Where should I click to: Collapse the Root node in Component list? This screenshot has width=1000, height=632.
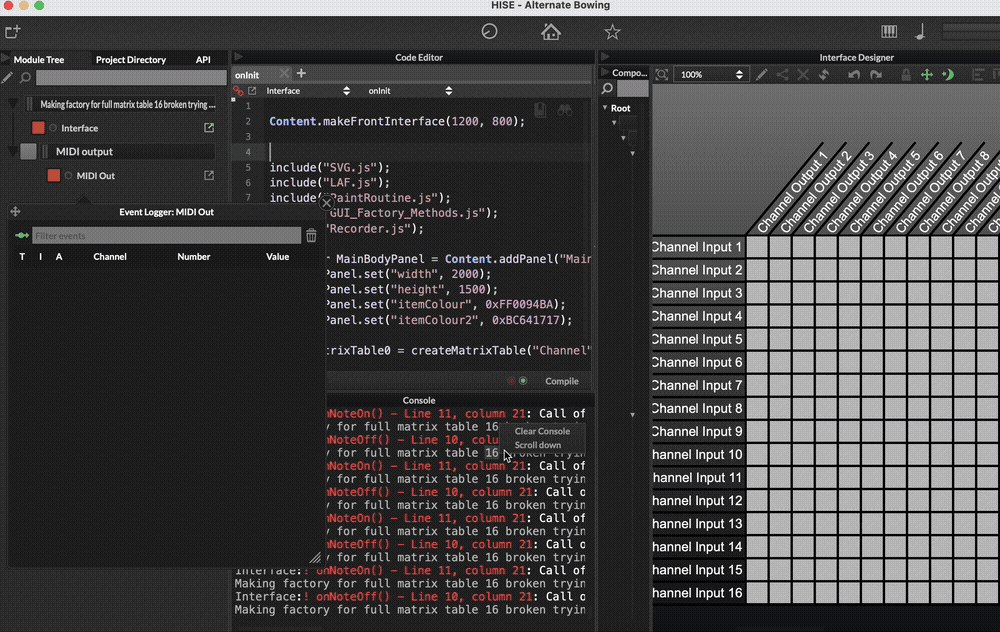click(x=605, y=108)
